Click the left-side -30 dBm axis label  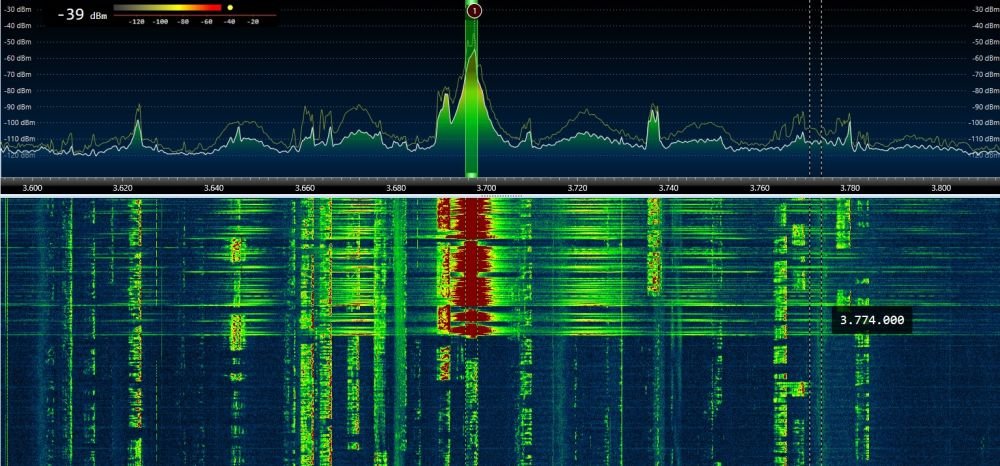[x=19, y=10]
